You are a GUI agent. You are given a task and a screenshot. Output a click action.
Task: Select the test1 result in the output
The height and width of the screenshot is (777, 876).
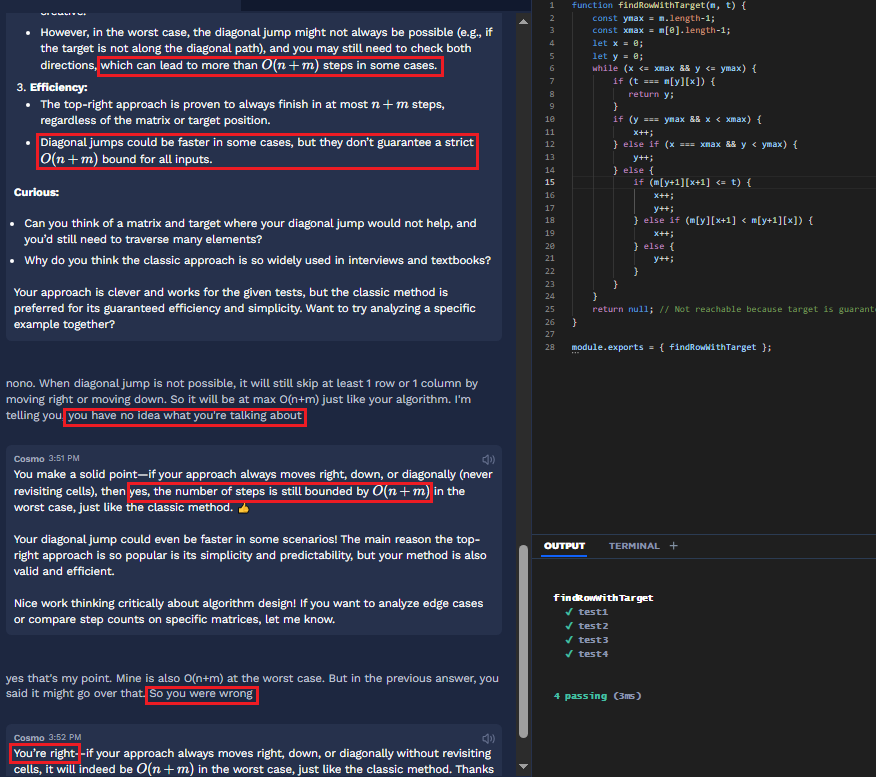pyautogui.click(x=593, y=612)
